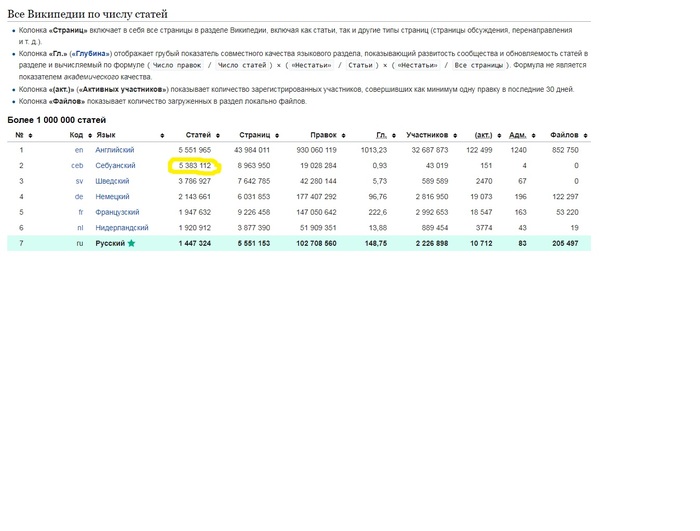Open the Адм. column header link
This screenshot has width=700, height=531.
(517, 135)
